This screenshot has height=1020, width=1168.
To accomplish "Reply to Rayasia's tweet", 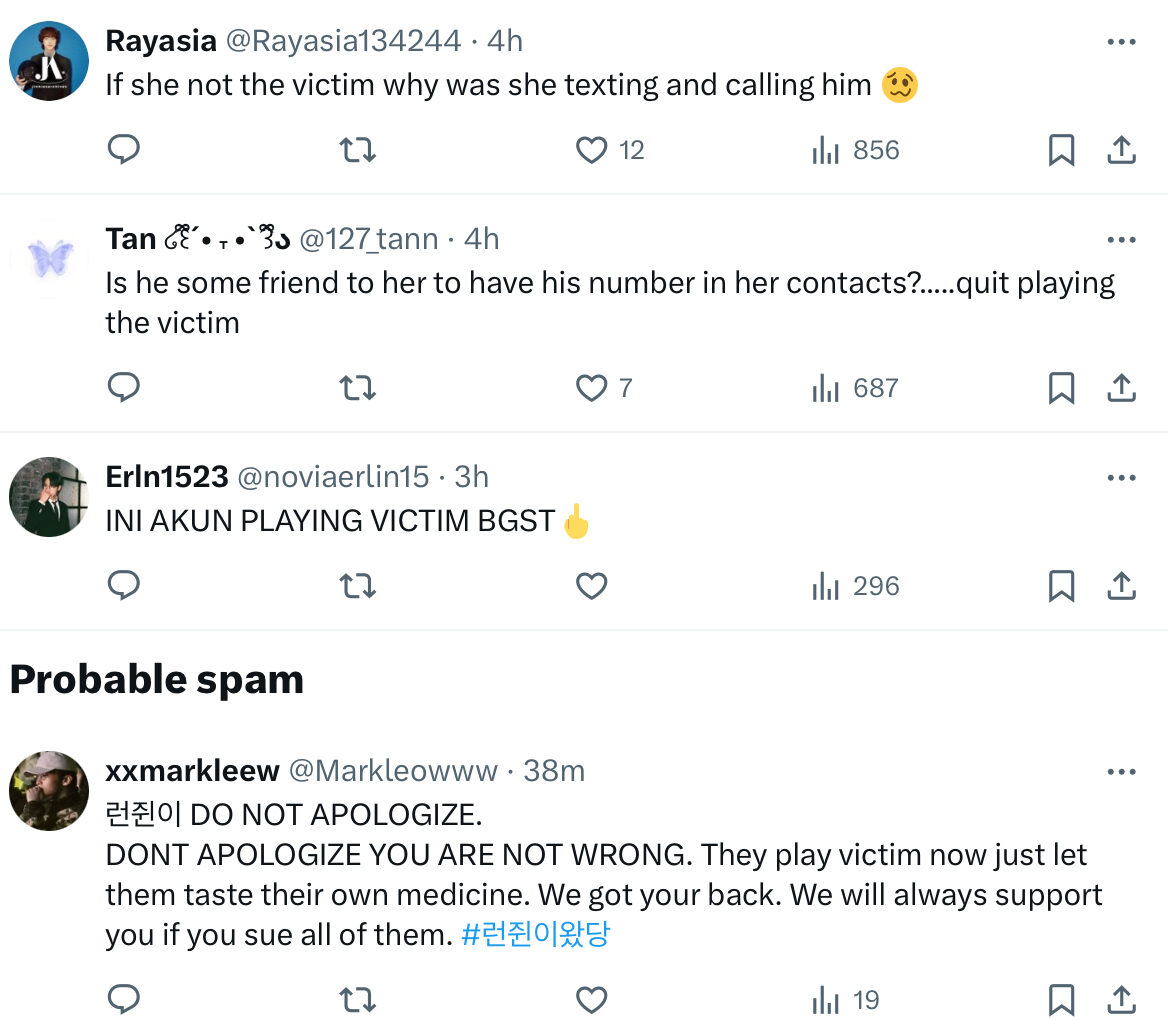I will click(x=123, y=150).
